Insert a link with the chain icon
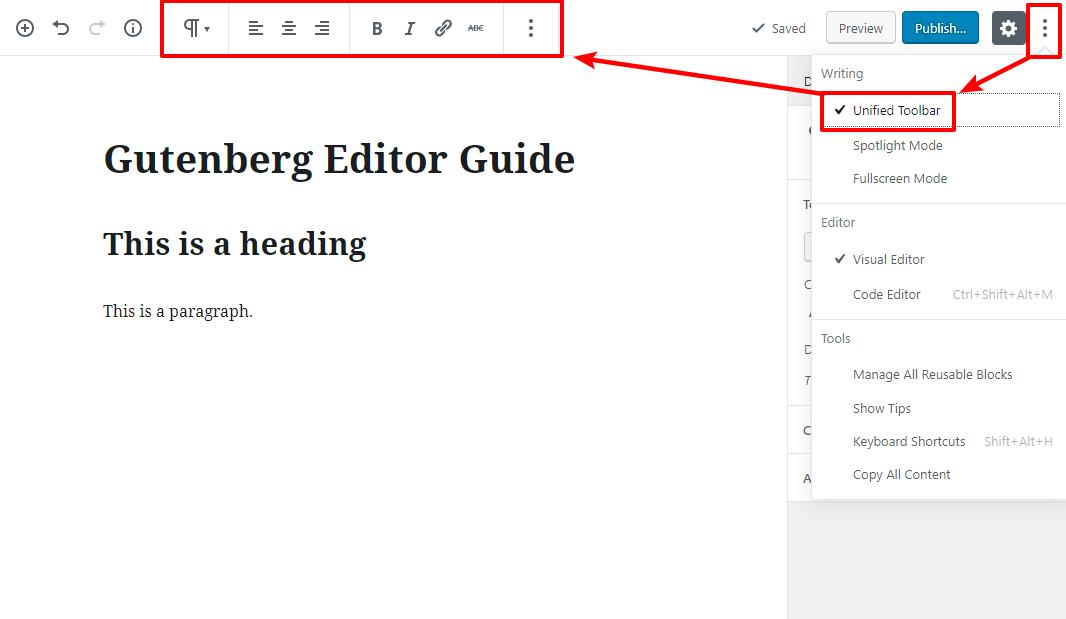Viewport: 1066px width, 619px height. pyautogui.click(x=443, y=28)
